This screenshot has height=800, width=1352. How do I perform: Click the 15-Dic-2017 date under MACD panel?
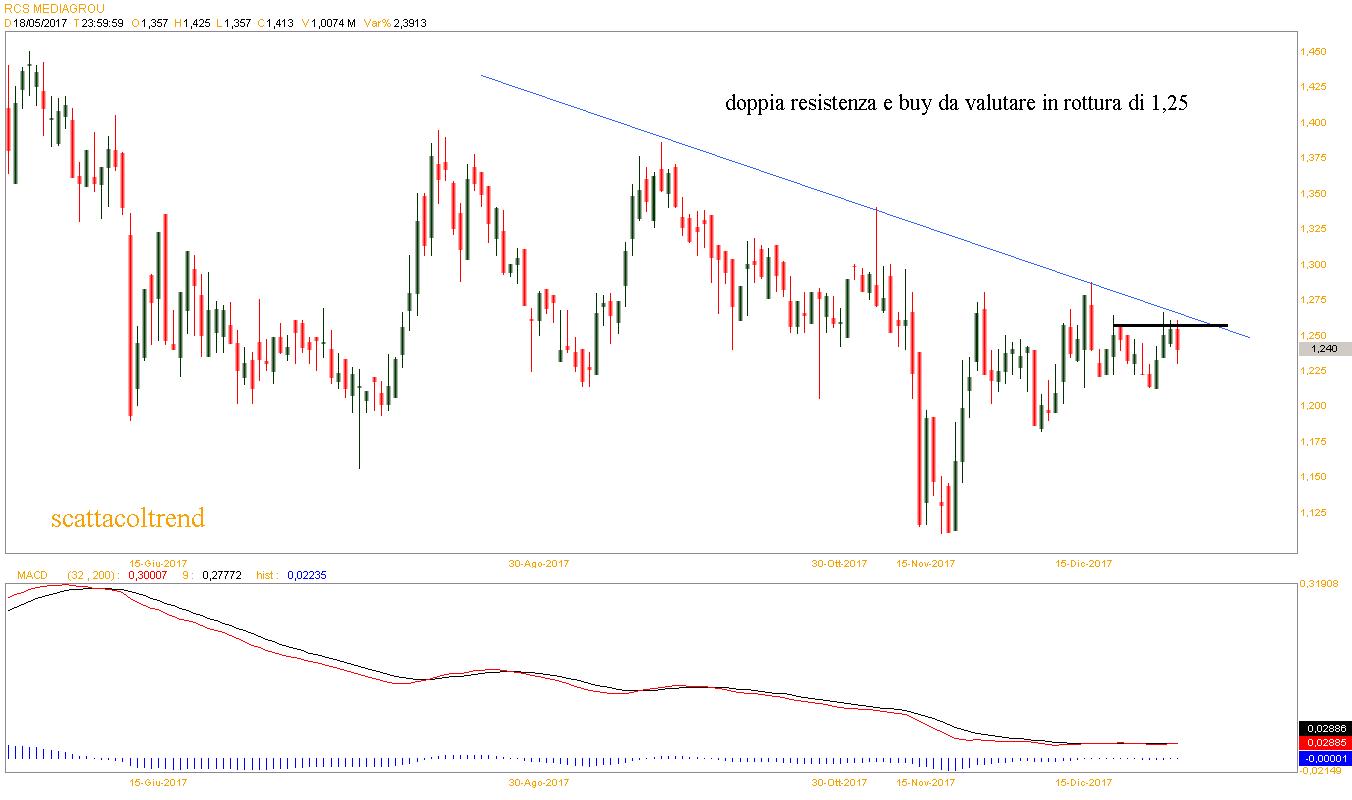1084,781
